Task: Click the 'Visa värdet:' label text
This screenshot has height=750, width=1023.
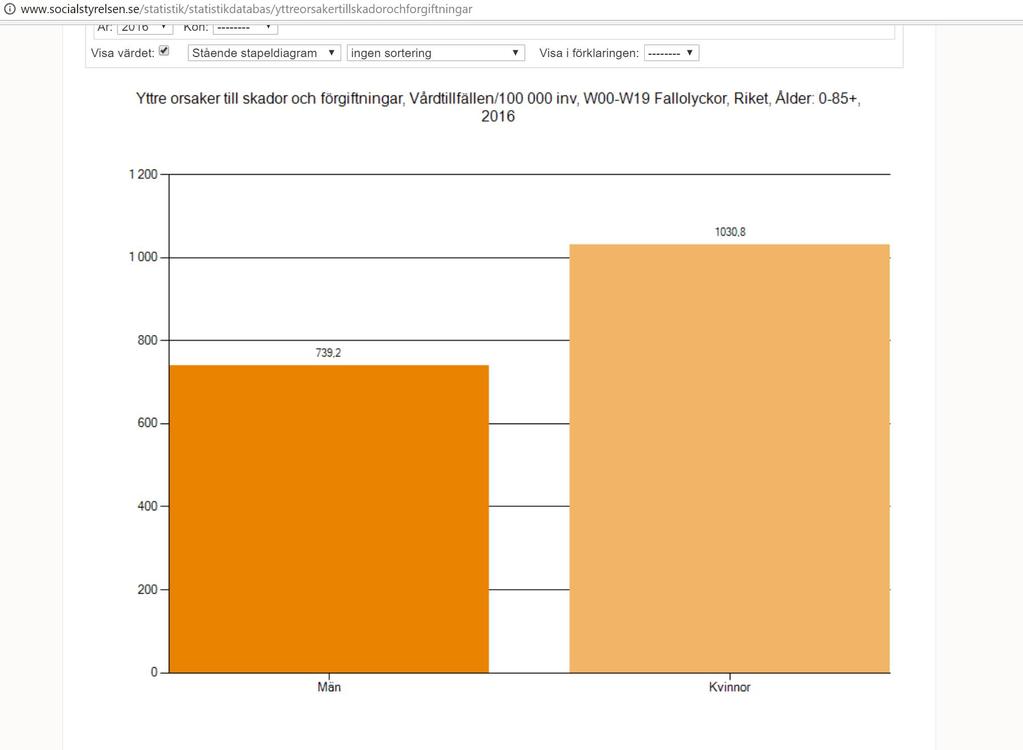Action: [x=123, y=53]
